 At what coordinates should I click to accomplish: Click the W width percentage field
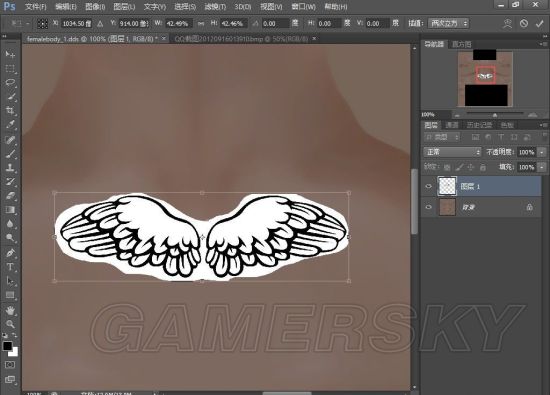pyautogui.click(x=178, y=24)
